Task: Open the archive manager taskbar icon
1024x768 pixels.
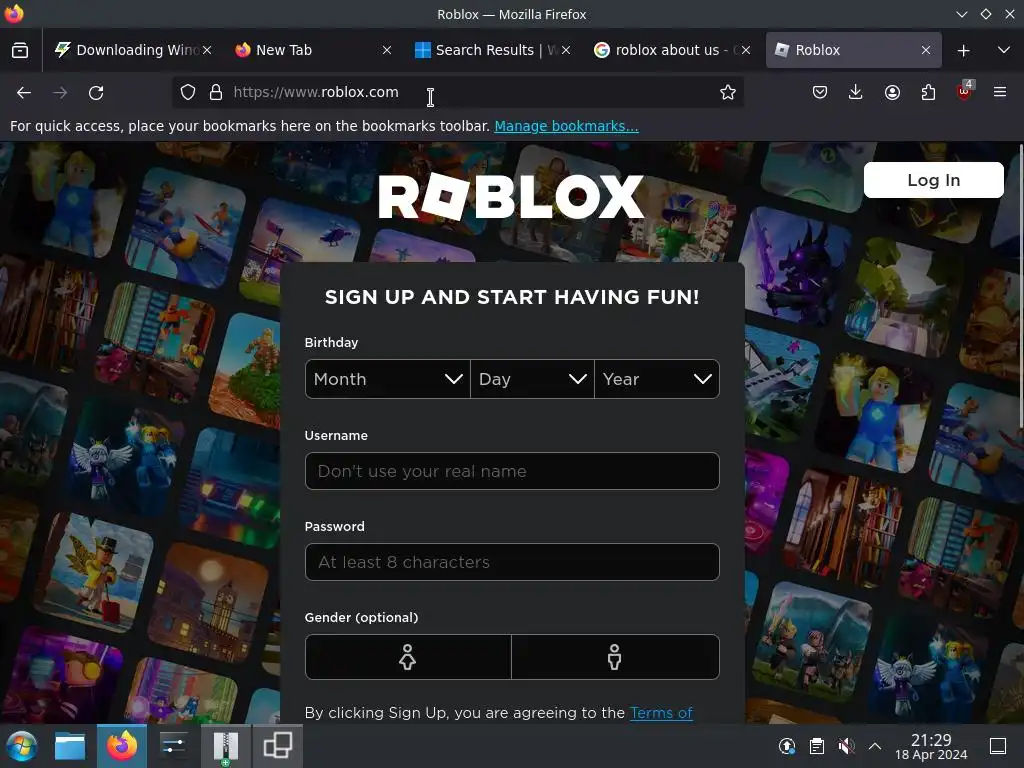Action: point(225,746)
